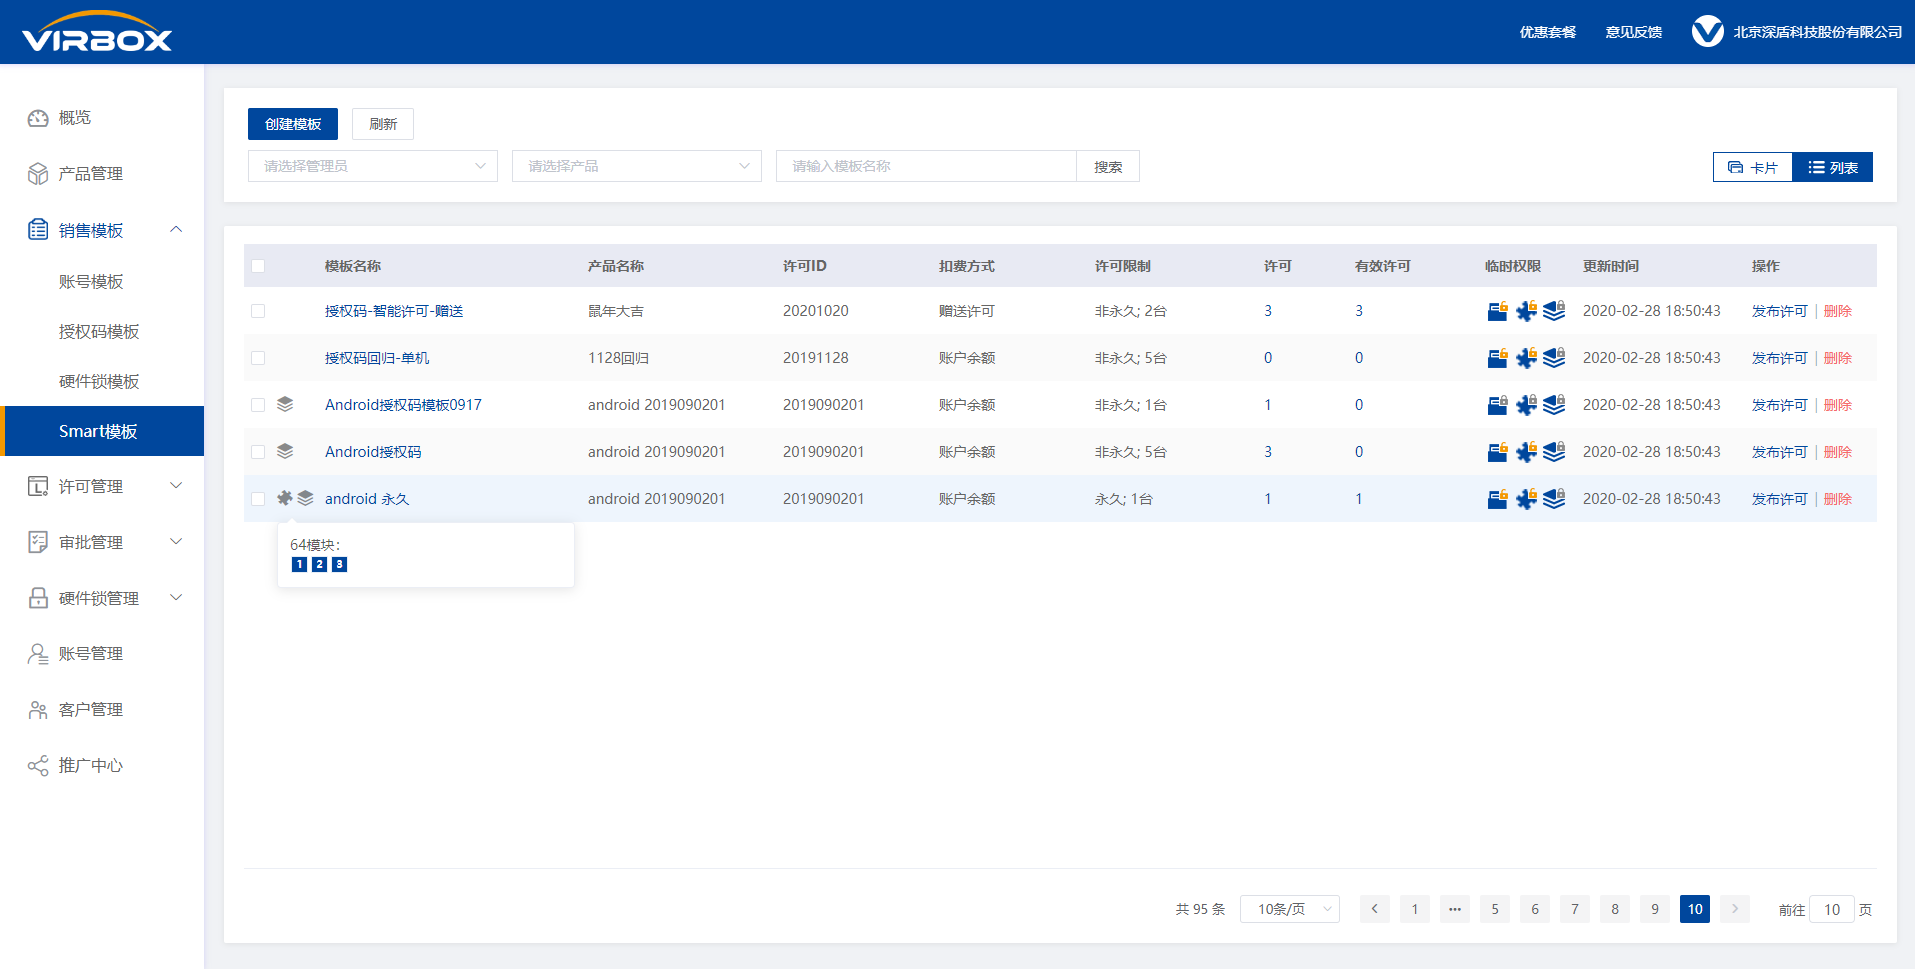
Task: Open 优惠套餐 in top bar
Action: coord(1548,32)
